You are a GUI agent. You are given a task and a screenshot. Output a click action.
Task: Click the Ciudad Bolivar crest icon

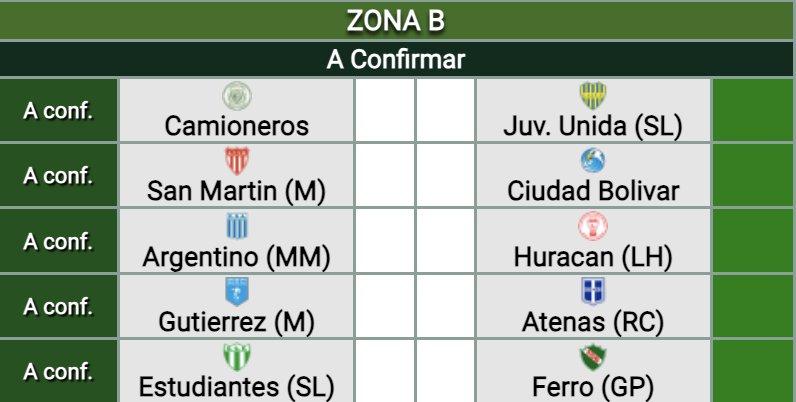593,161
